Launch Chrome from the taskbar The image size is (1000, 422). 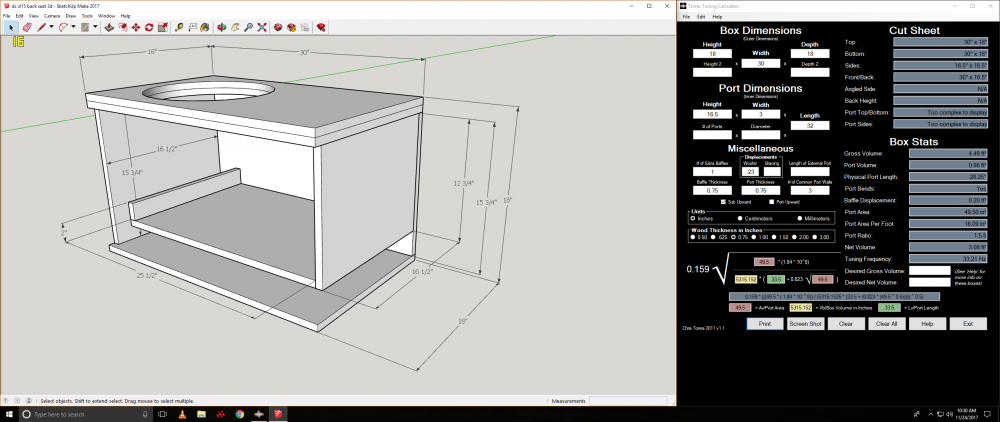(240, 414)
